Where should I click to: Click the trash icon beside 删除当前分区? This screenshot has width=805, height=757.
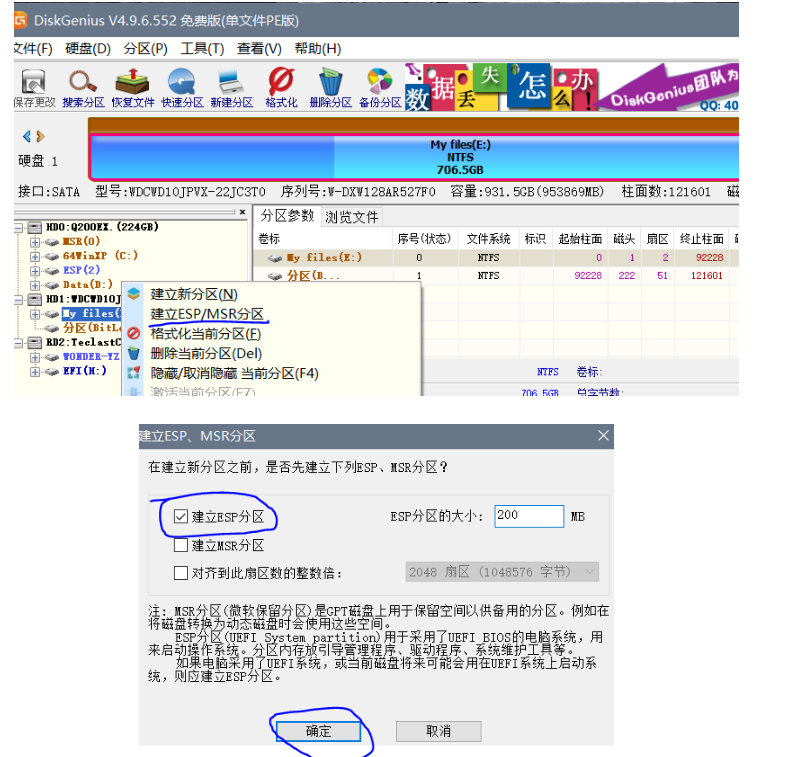pyautogui.click(x=133, y=353)
